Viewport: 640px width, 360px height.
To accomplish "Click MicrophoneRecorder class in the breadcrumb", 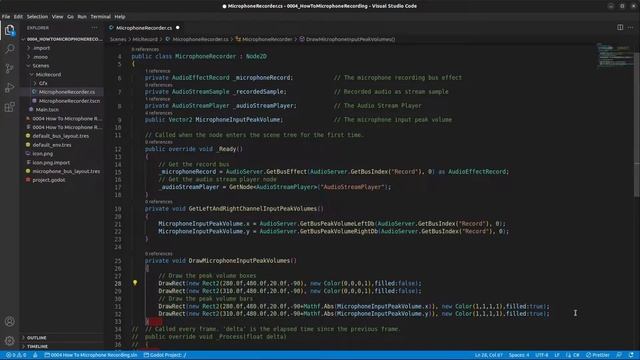I will 264,39.
